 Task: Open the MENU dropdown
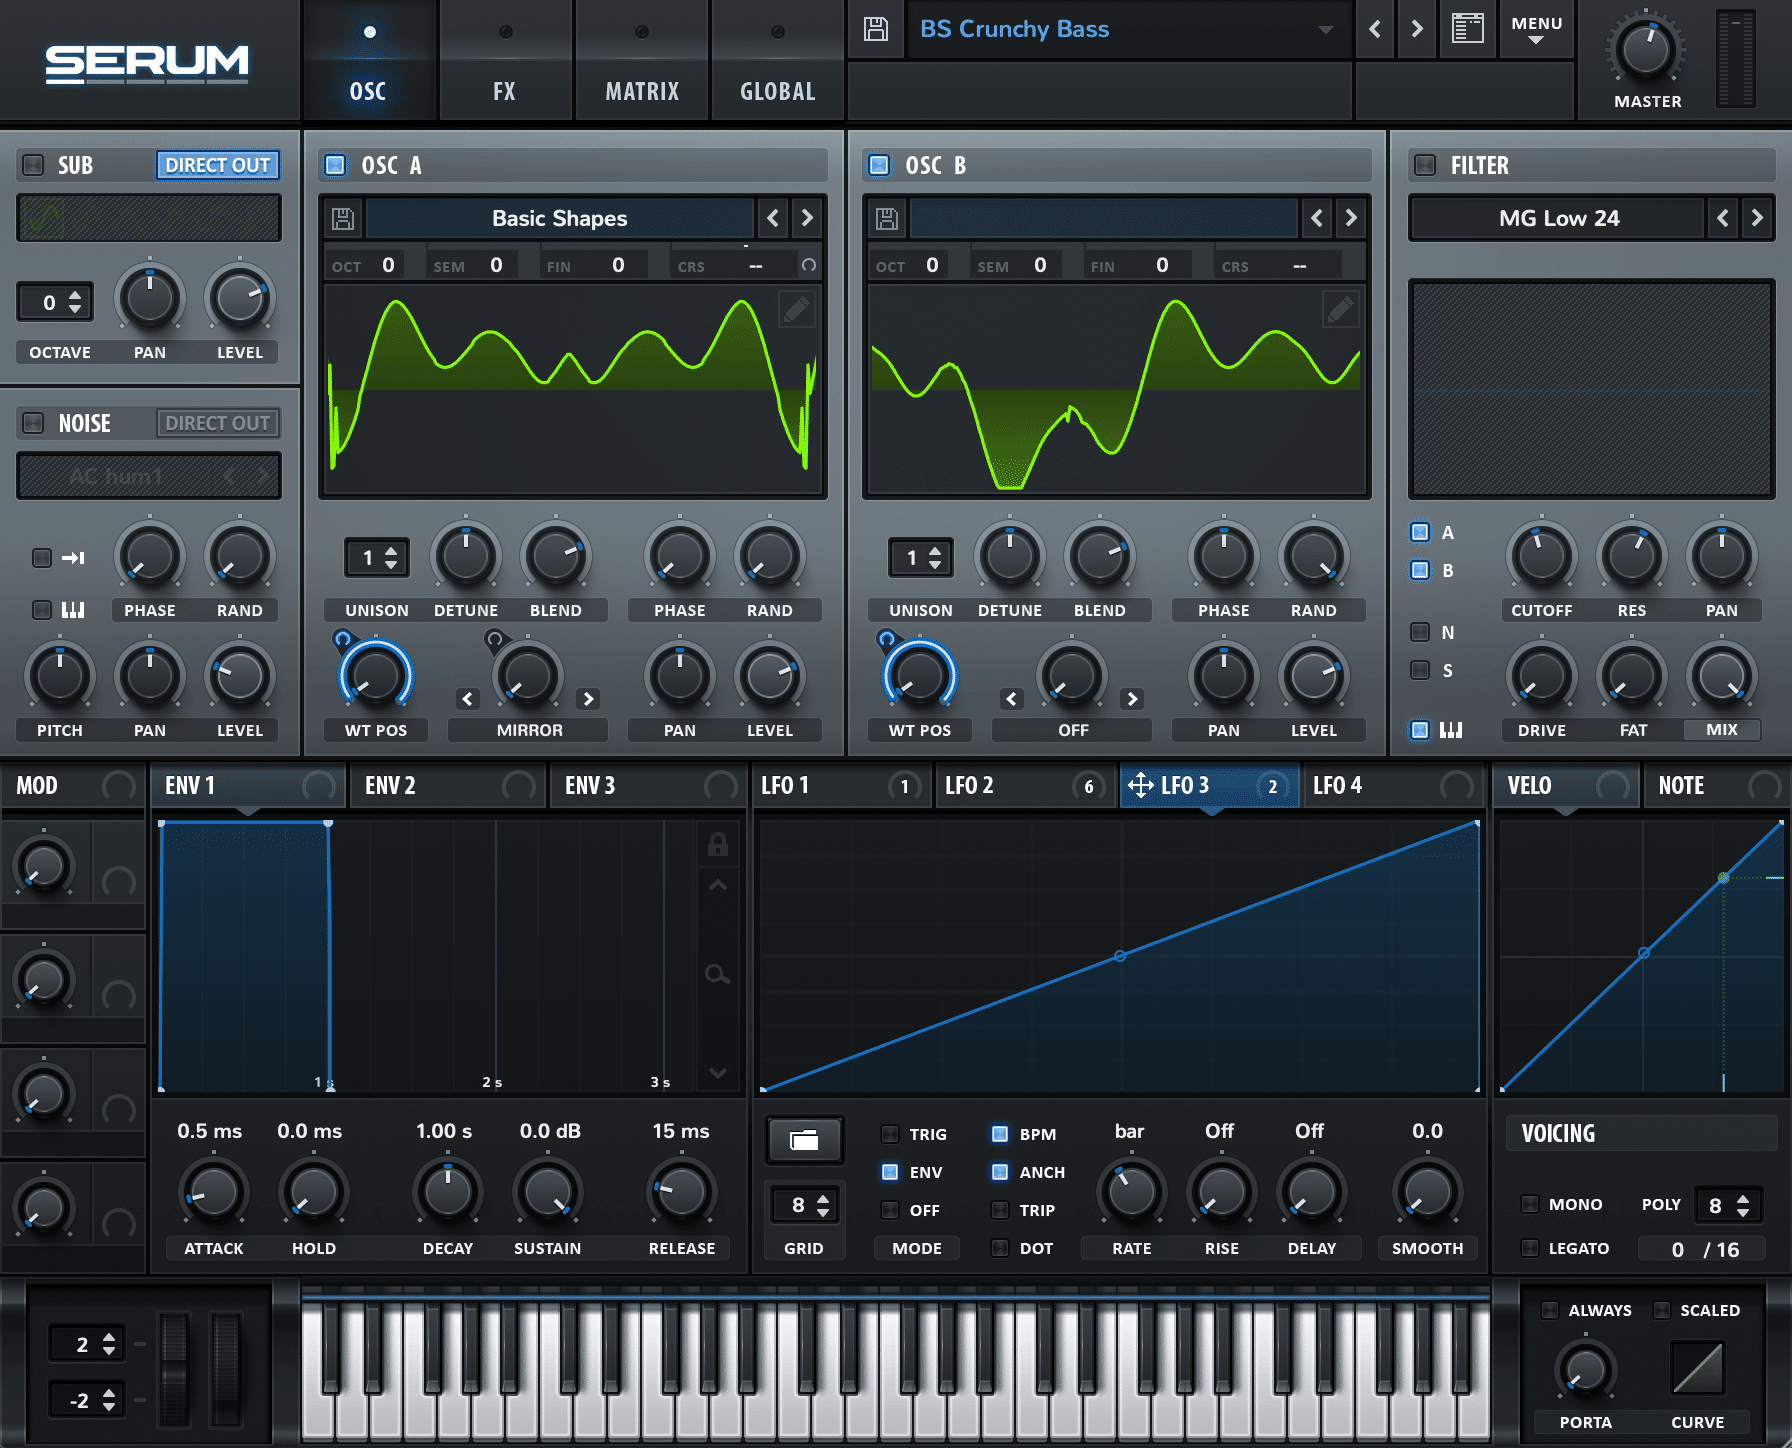click(1537, 29)
